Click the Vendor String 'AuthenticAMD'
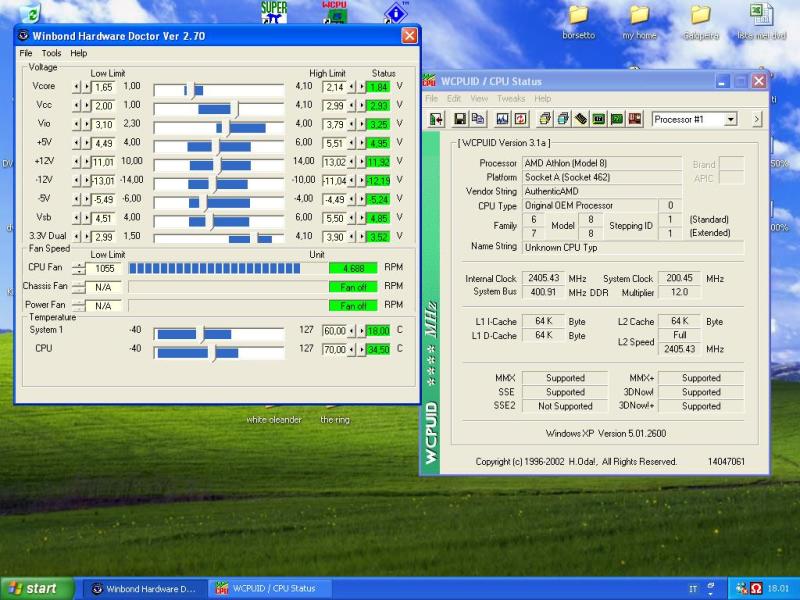 (602, 191)
